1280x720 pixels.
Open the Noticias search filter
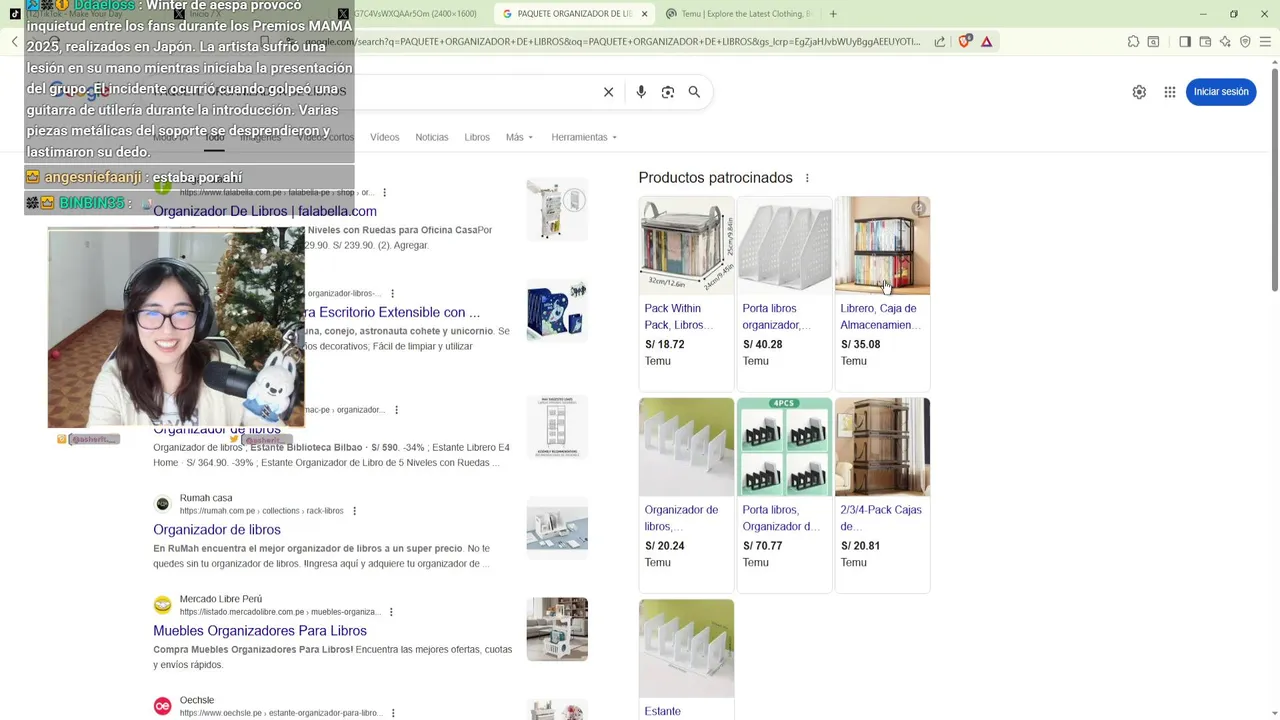[x=432, y=137]
